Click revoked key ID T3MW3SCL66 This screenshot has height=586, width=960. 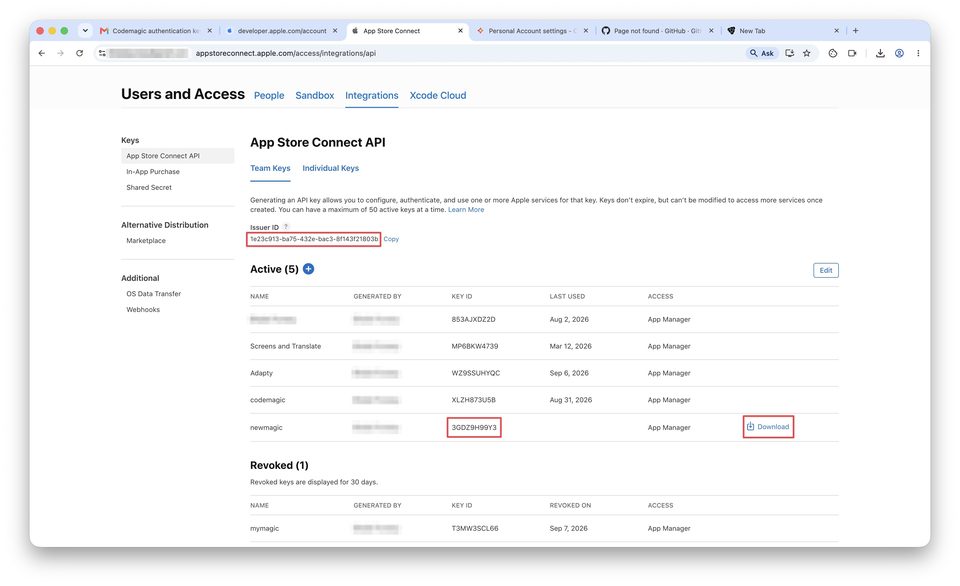point(474,529)
